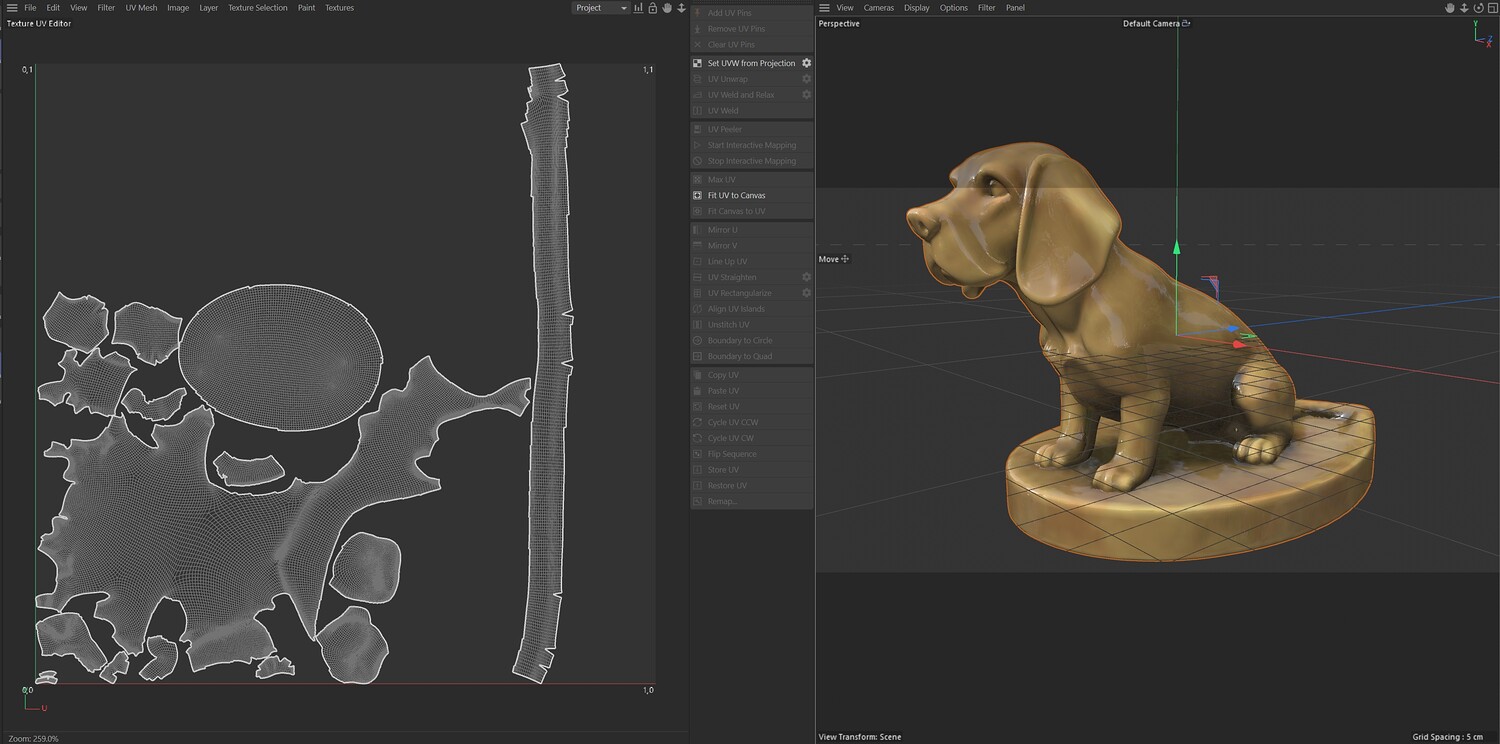Click the Perspective viewport label
The image size is (1500, 744).
coord(839,23)
